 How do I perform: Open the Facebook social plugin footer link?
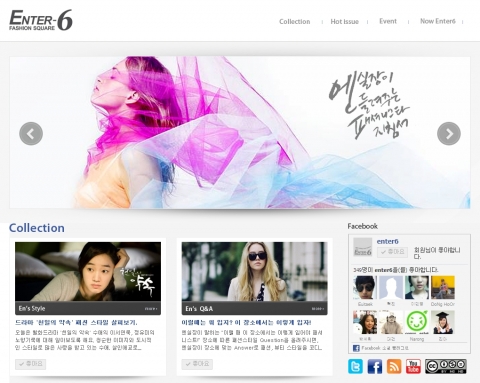pyautogui.click(x=381, y=348)
